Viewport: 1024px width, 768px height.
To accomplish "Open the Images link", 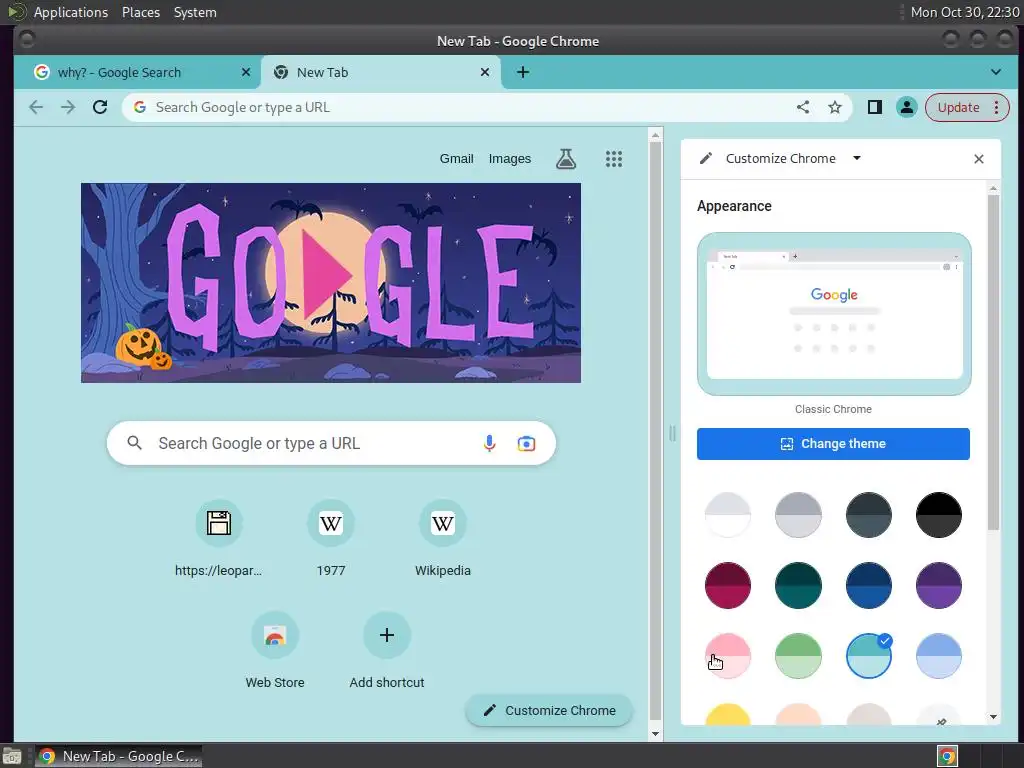I will pos(510,159).
